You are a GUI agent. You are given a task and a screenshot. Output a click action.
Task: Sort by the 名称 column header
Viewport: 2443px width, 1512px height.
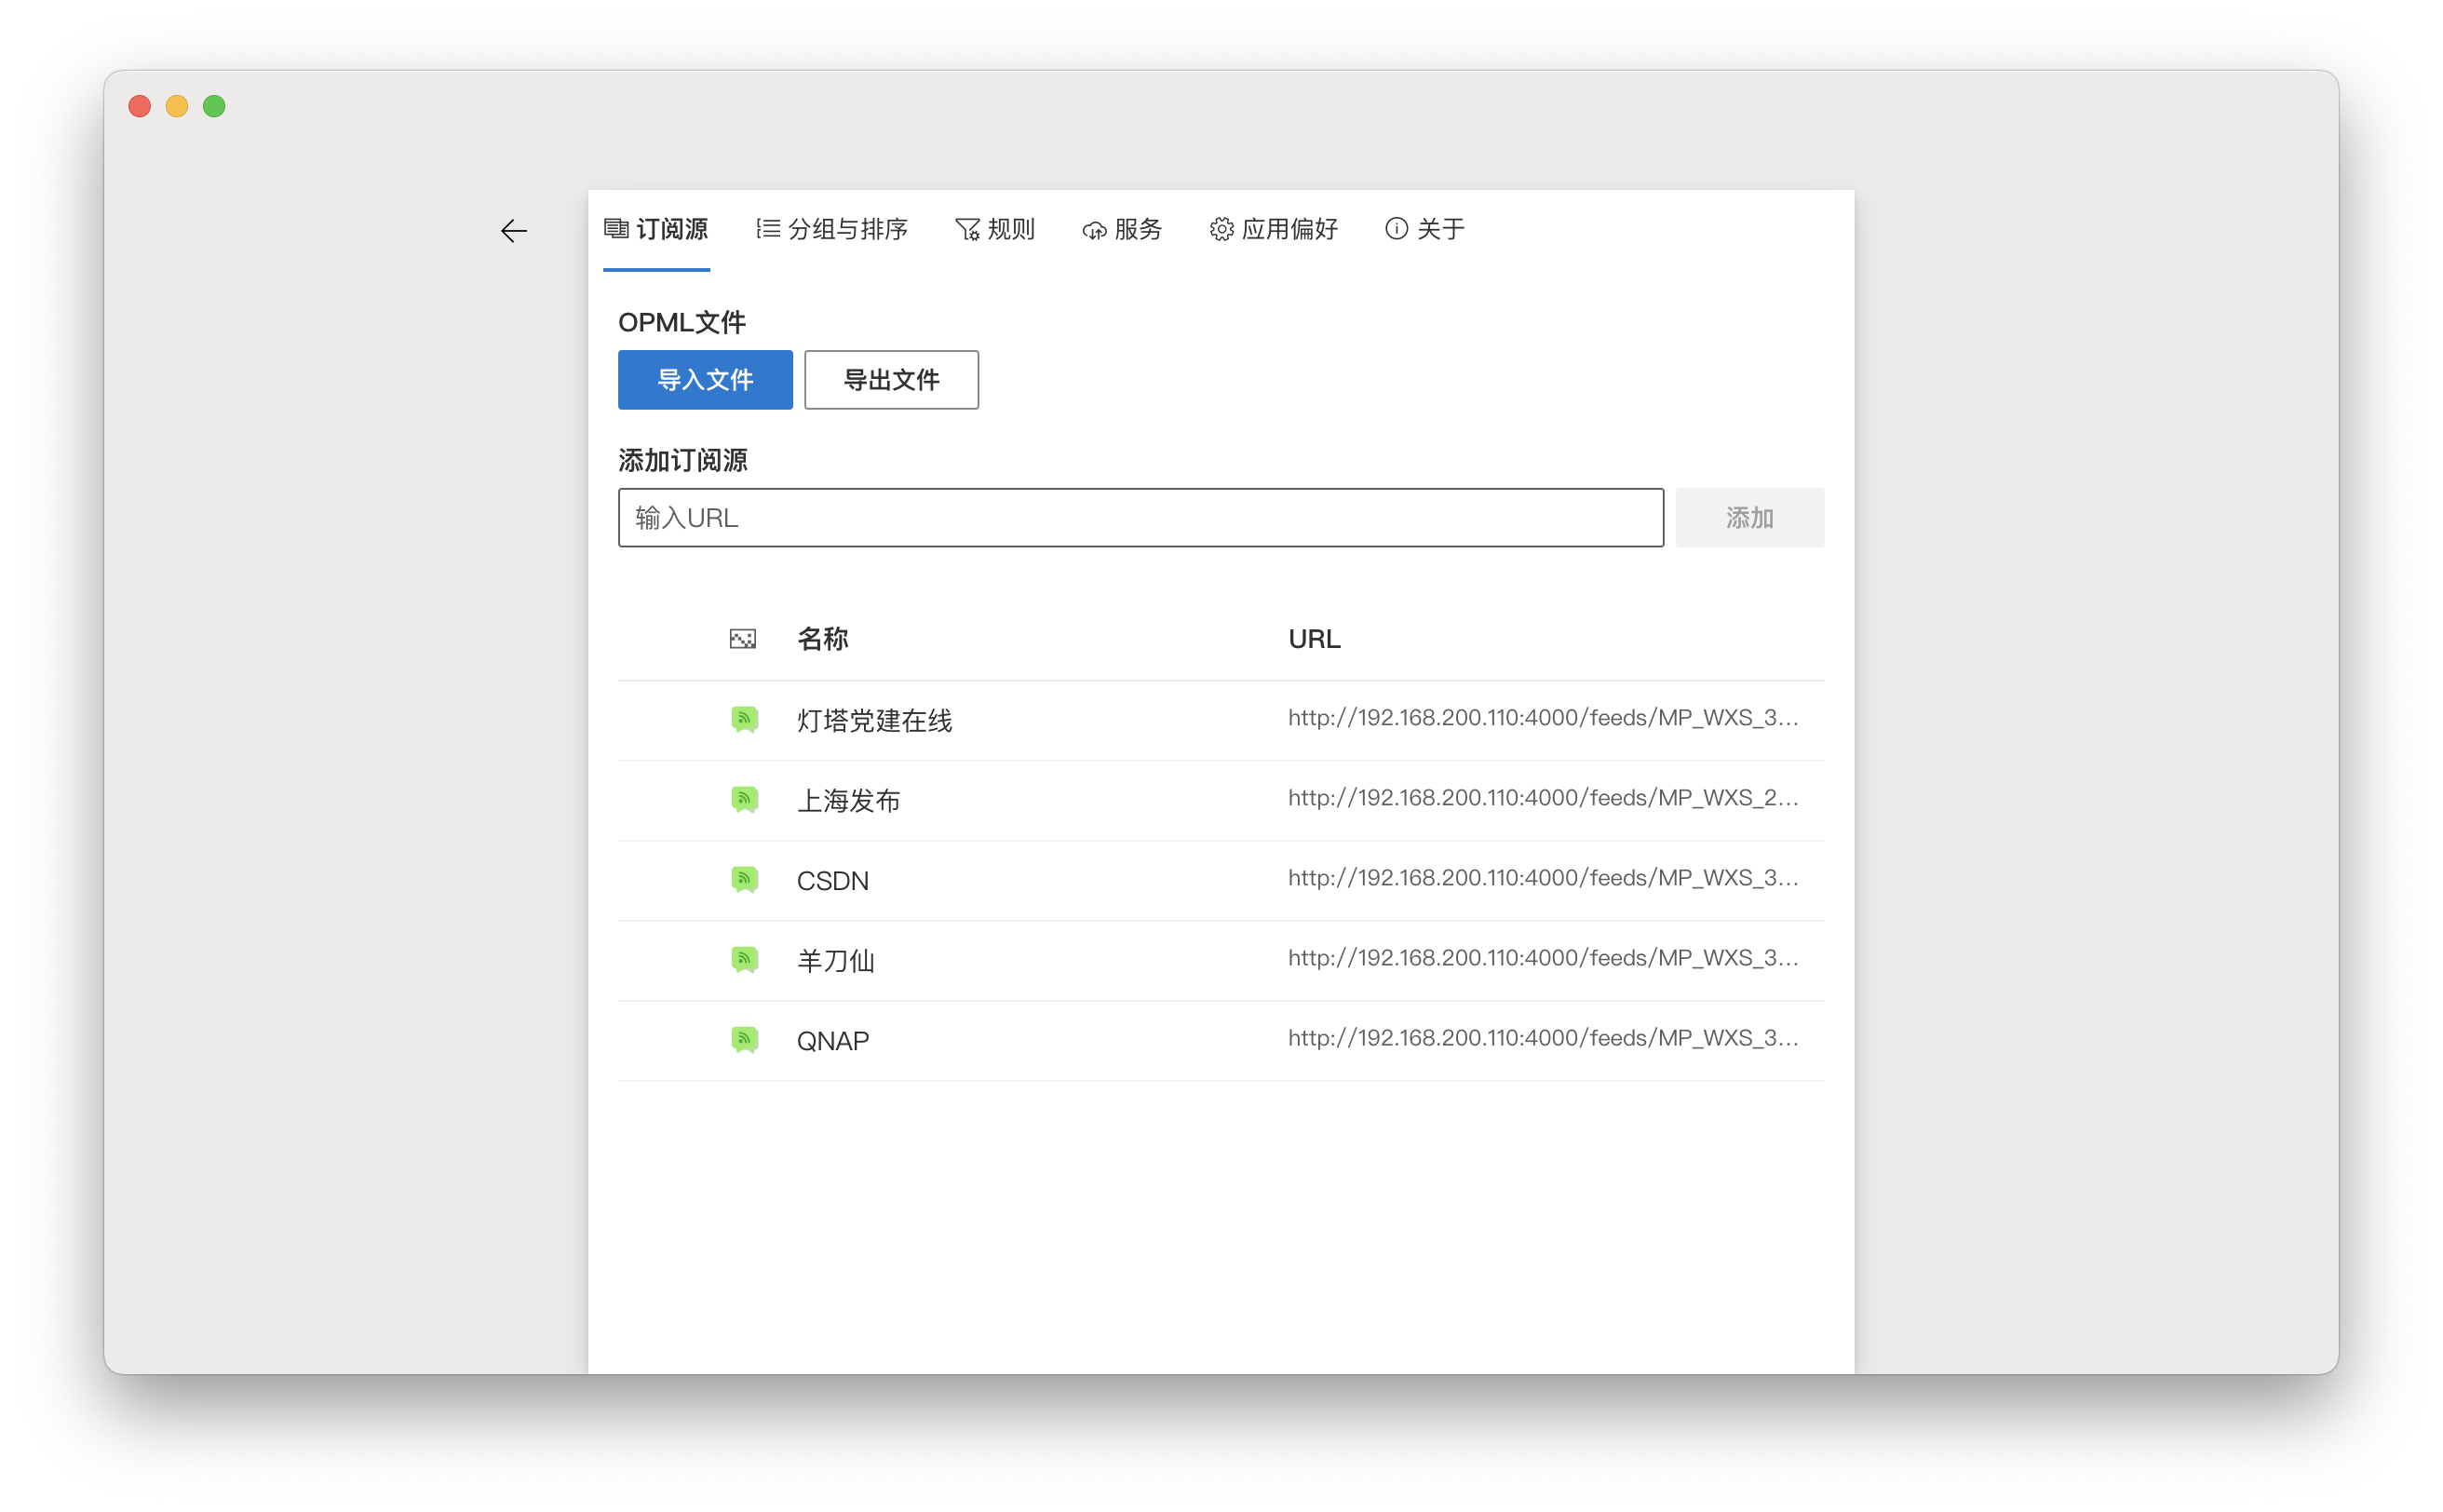click(822, 639)
